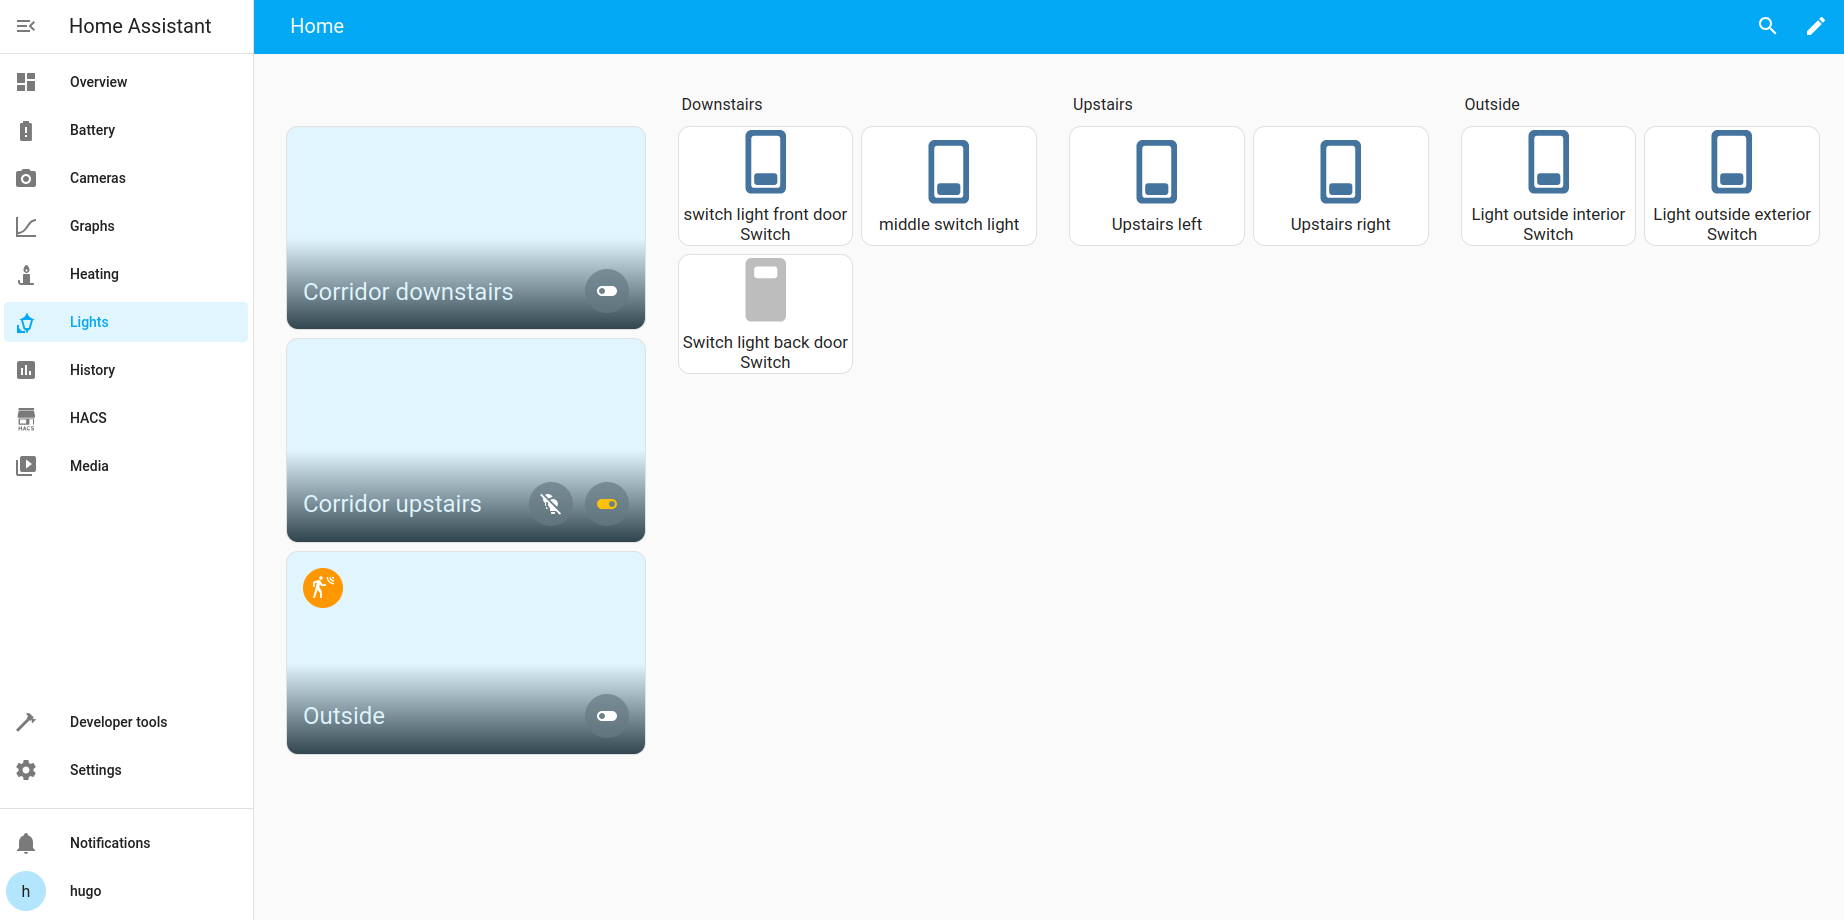Click the light-off icon on Corridor upstairs
Image resolution: width=1844 pixels, height=920 pixels.
[551, 504]
